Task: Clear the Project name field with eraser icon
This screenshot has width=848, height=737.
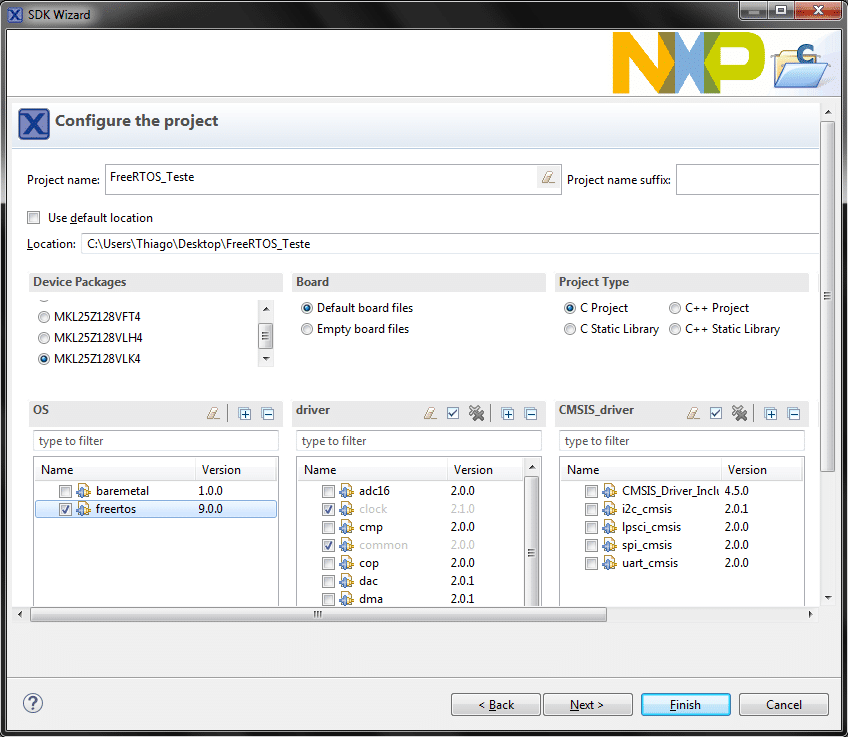Action: [548, 177]
